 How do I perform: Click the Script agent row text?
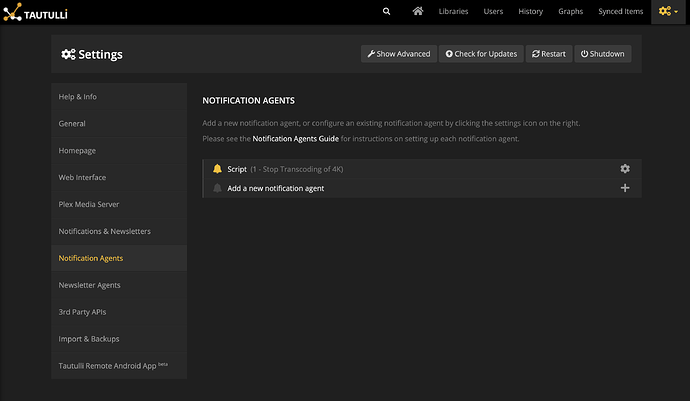coord(285,169)
